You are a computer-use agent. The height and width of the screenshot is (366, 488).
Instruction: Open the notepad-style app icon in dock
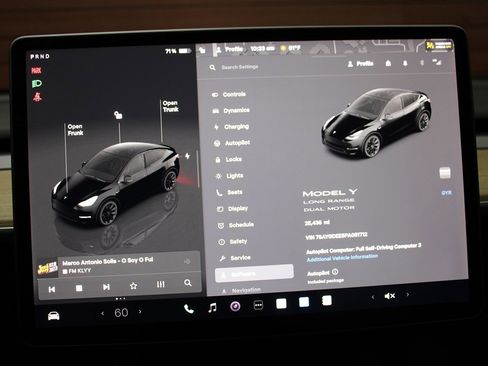(327, 301)
